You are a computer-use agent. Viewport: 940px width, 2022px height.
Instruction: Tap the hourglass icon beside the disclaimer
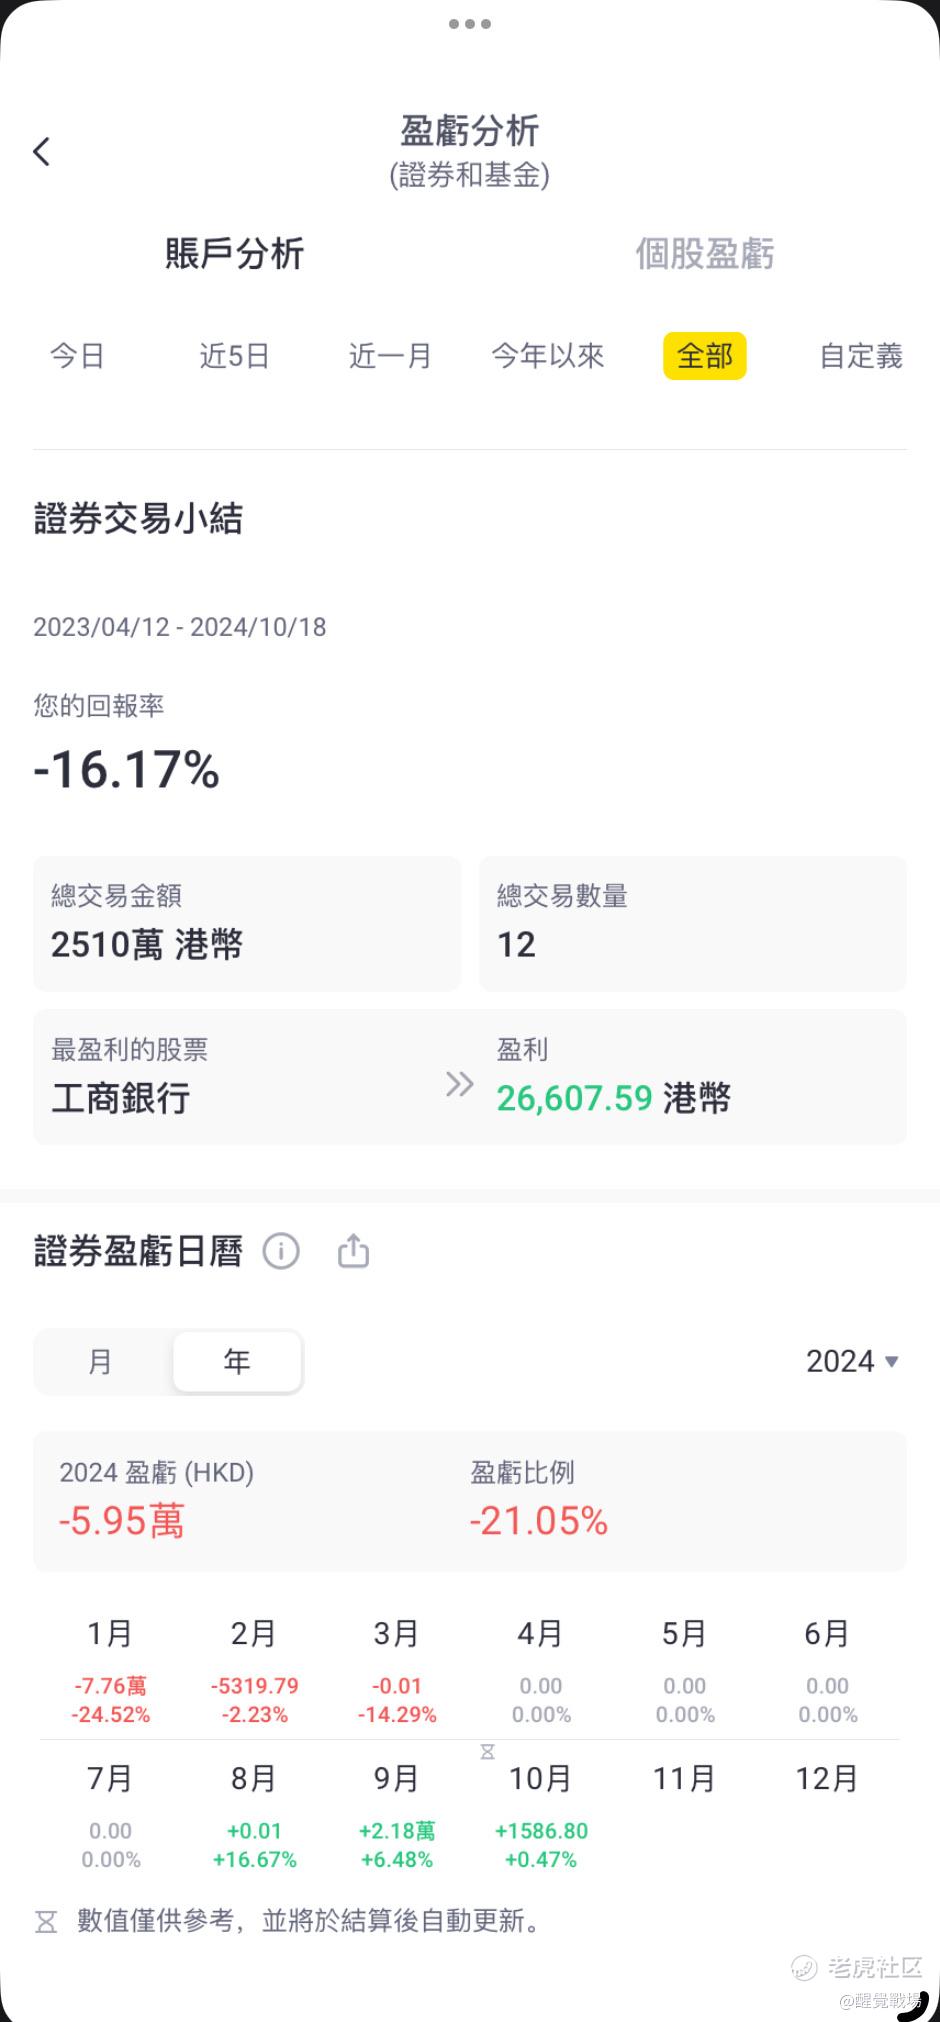pos(46,1922)
